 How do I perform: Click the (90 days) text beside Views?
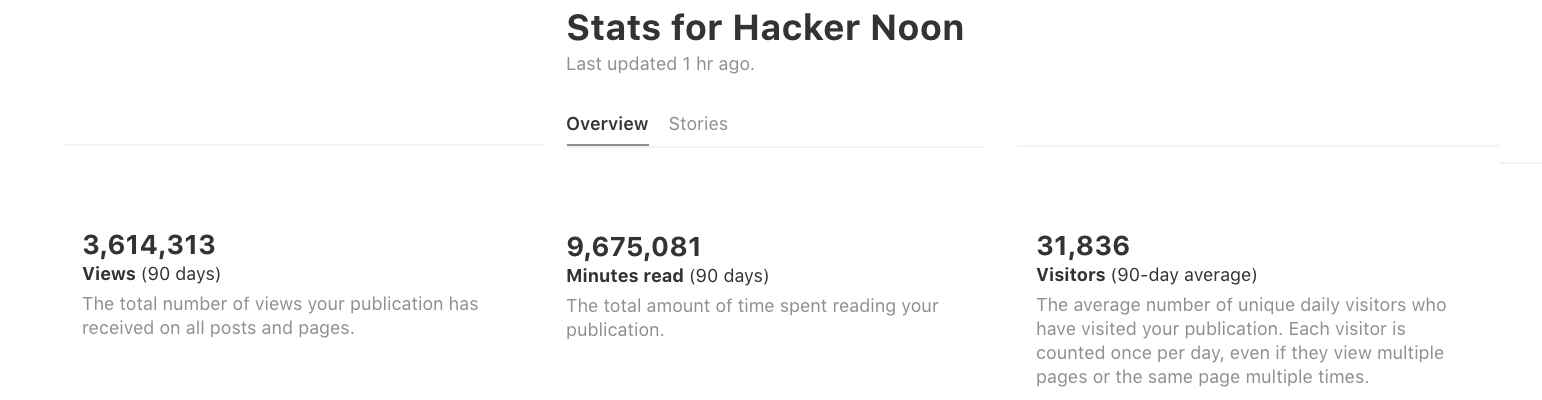(181, 274)
